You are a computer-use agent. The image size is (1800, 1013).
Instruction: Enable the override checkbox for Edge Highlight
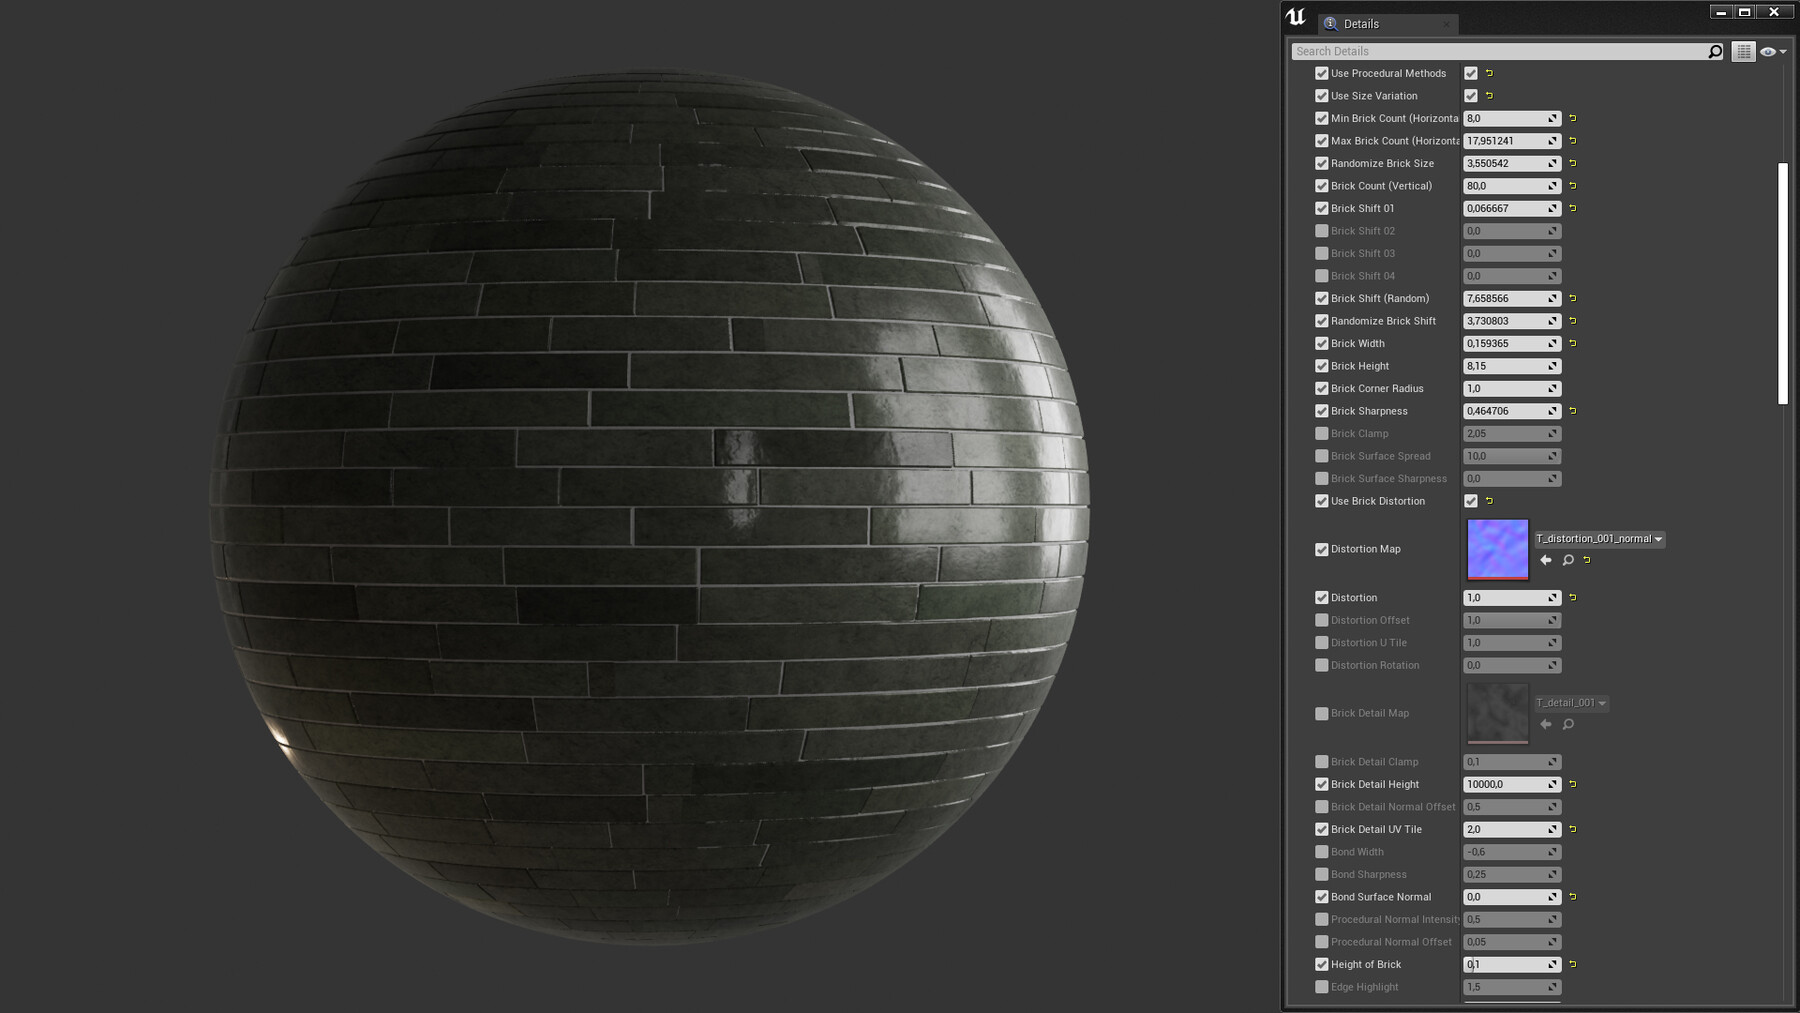click(1322, 987)
